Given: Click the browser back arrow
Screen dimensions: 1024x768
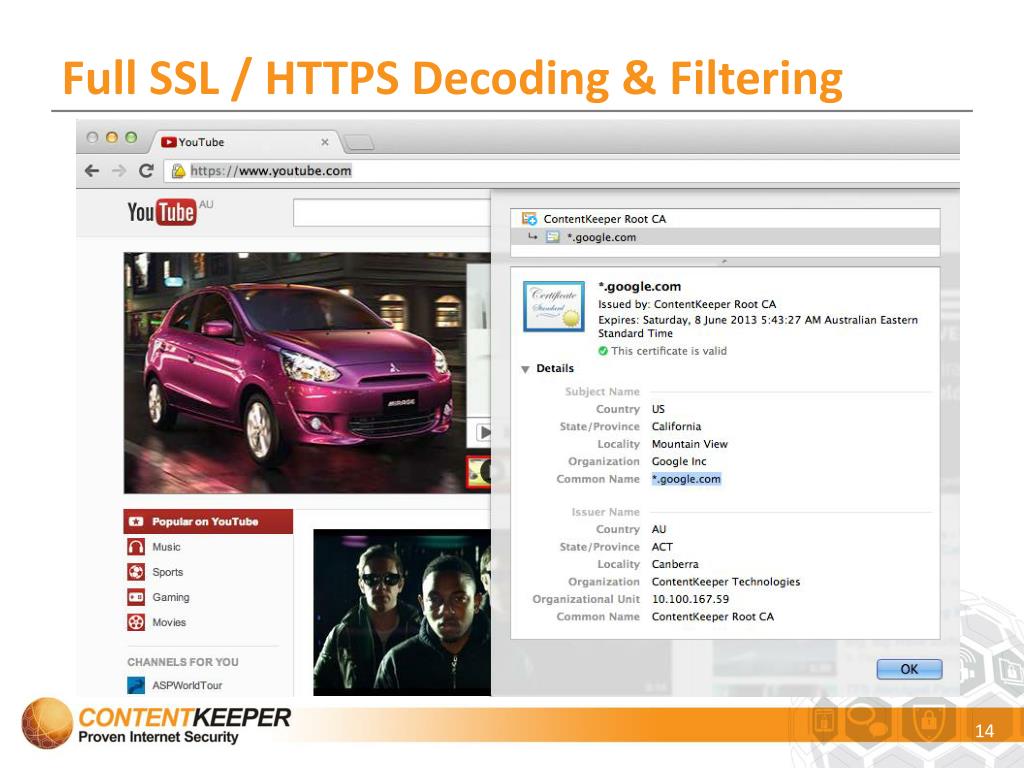Looking at the screenshot, I should [93, 171].
